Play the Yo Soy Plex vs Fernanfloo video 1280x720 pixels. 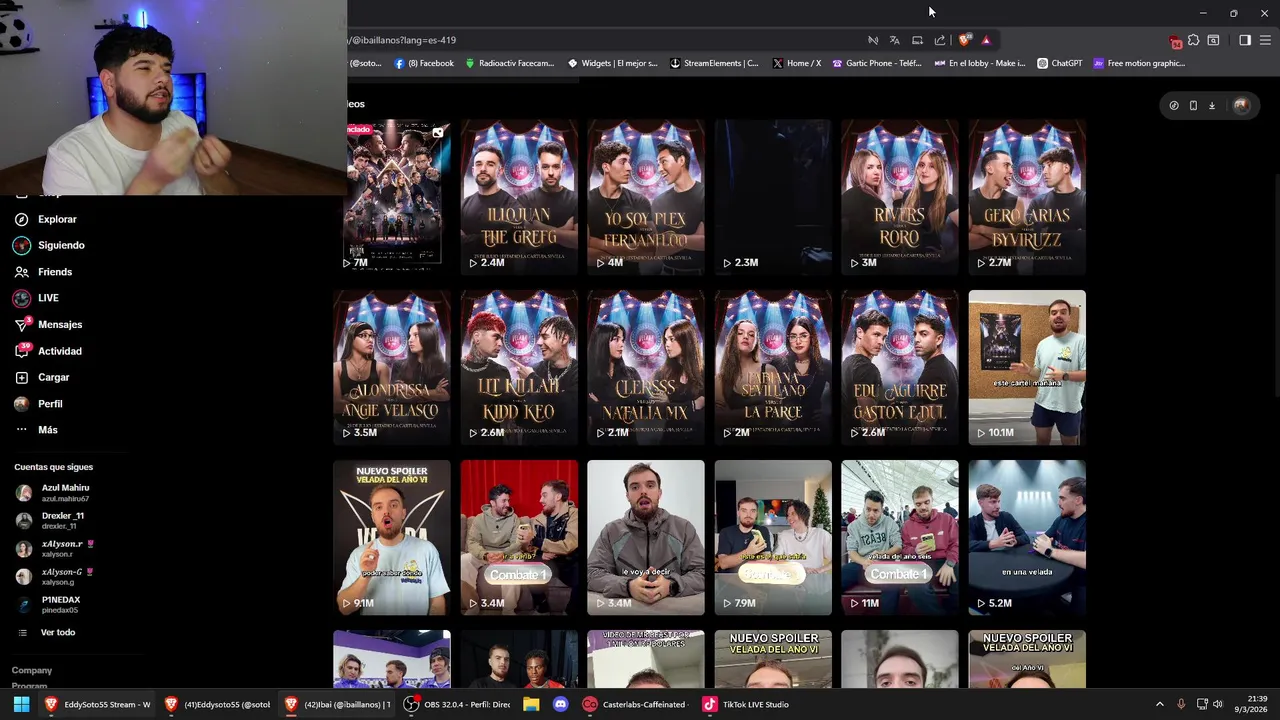click(x=646, y=197)
